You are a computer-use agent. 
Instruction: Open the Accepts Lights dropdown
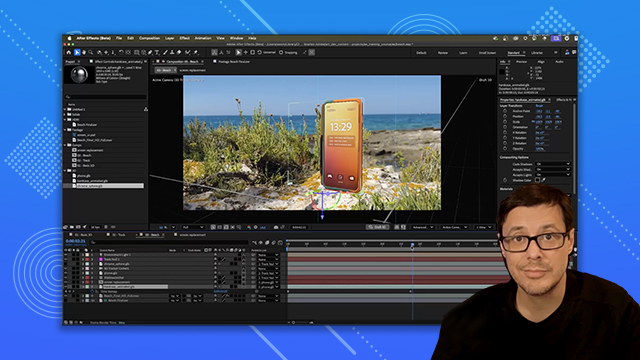tap(553, 175)
